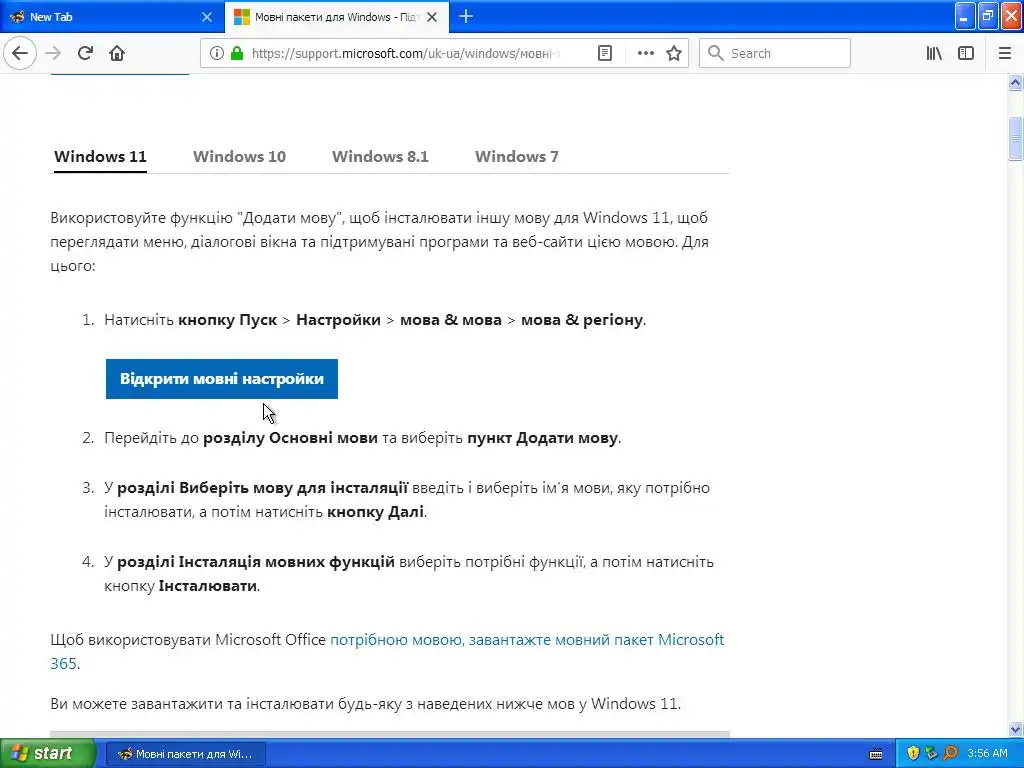Switch to the Windows 7 tab

point(517,157)
